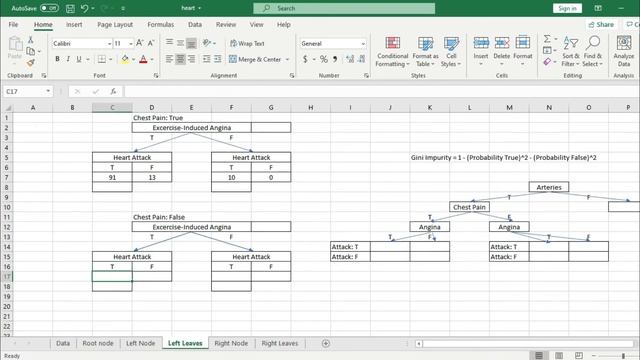Click the Insert Function fx button
Screen dimensions: 640x360
click(x=113, y=91)
